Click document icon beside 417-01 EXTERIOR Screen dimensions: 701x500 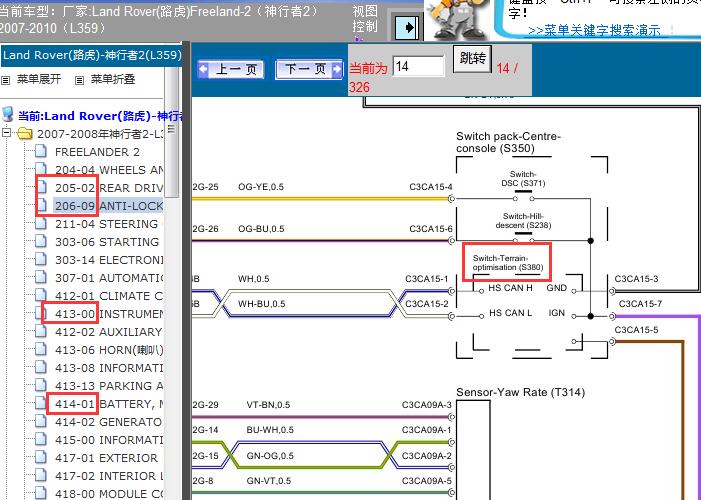pyautogui.click(x=41, y=457)
